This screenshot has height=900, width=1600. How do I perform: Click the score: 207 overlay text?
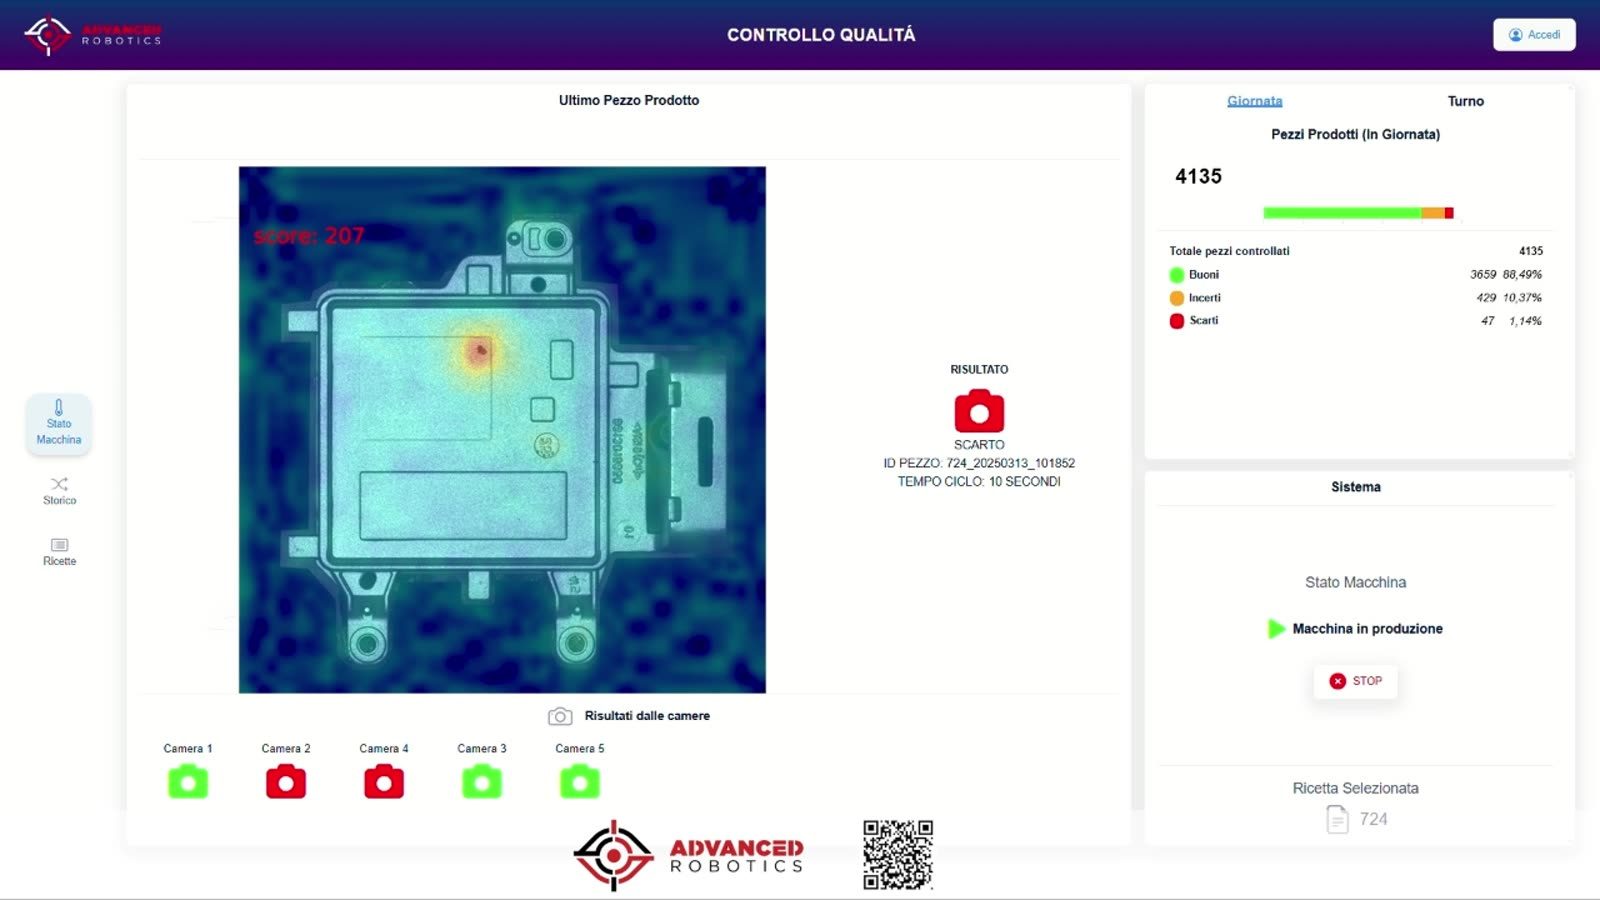coord(309,236)
